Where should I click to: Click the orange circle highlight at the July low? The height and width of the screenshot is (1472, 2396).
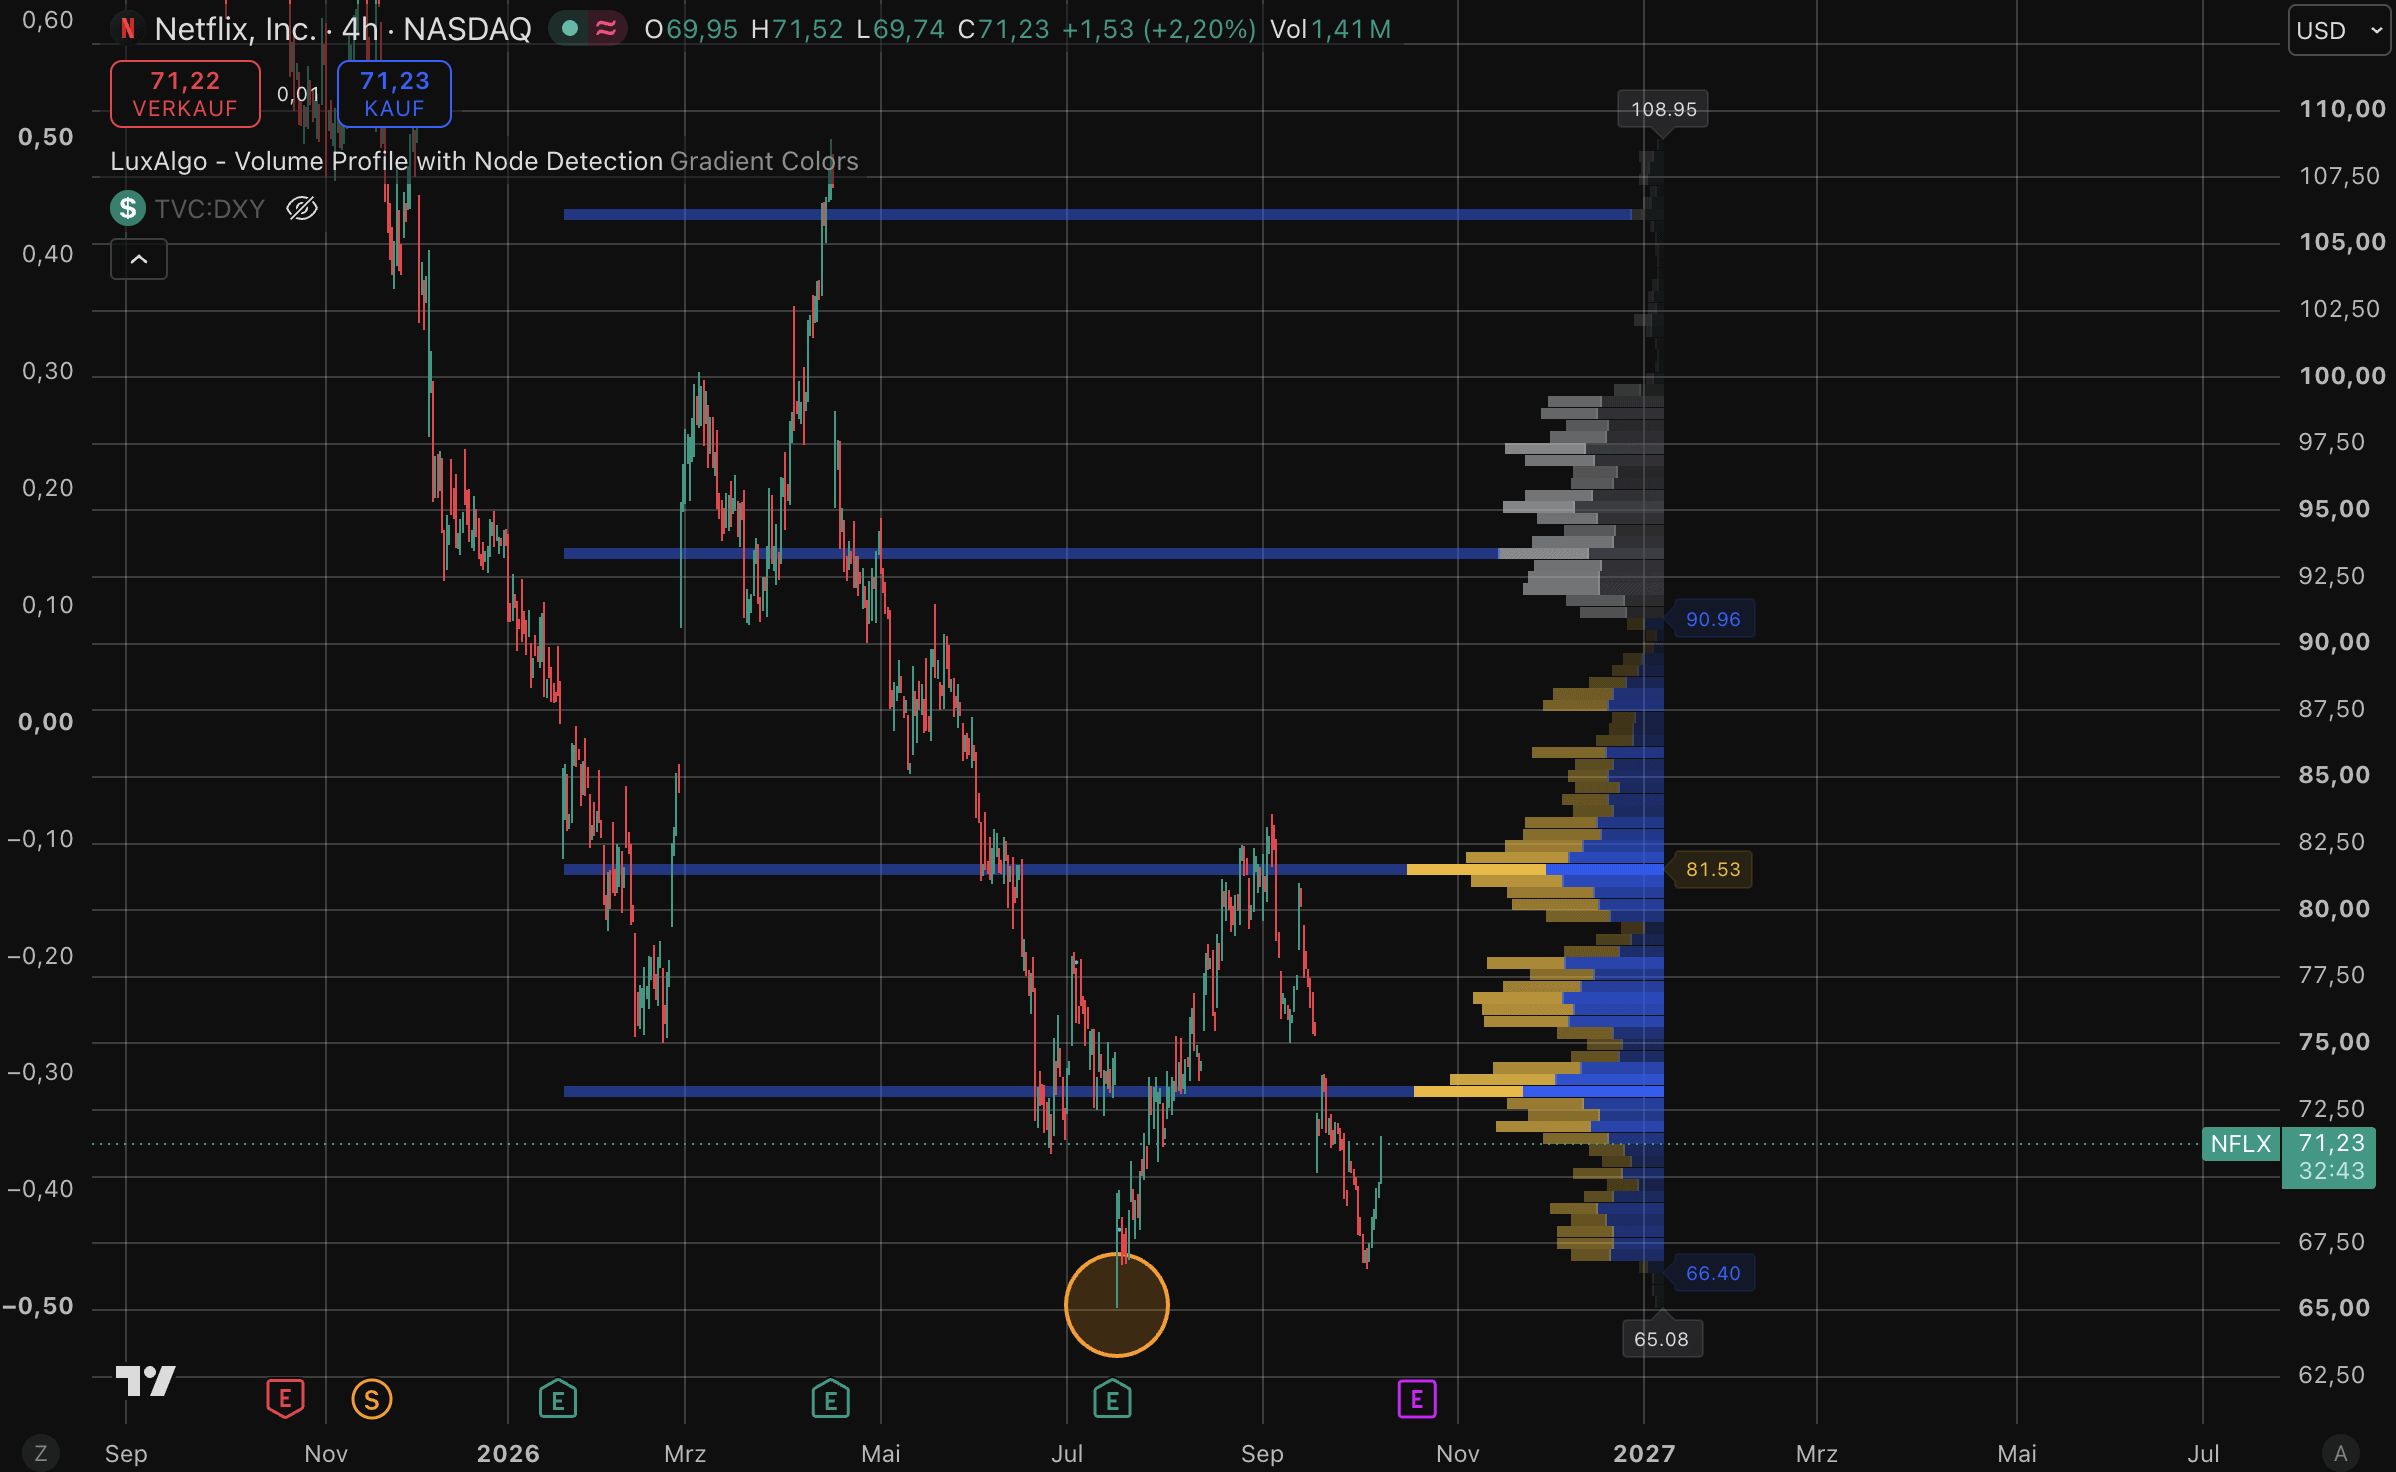[1117, 1305]
